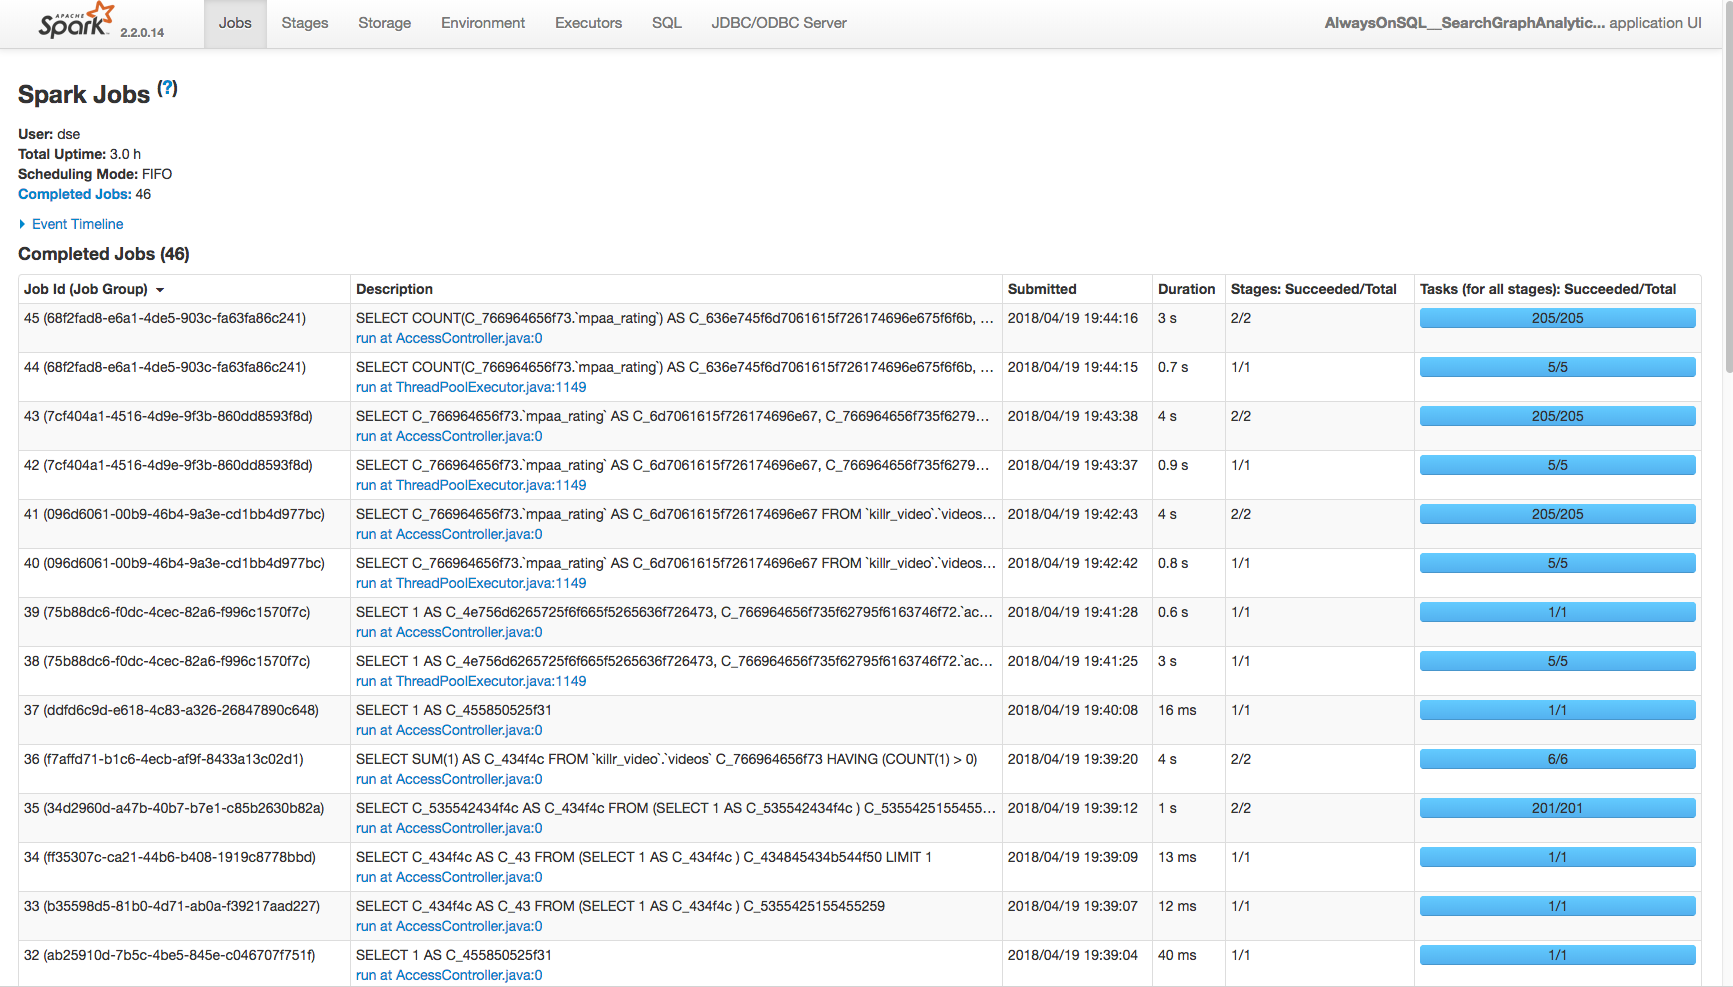Open the Storage tab
The image size is (1733, 987).
(x=385, y=23)
